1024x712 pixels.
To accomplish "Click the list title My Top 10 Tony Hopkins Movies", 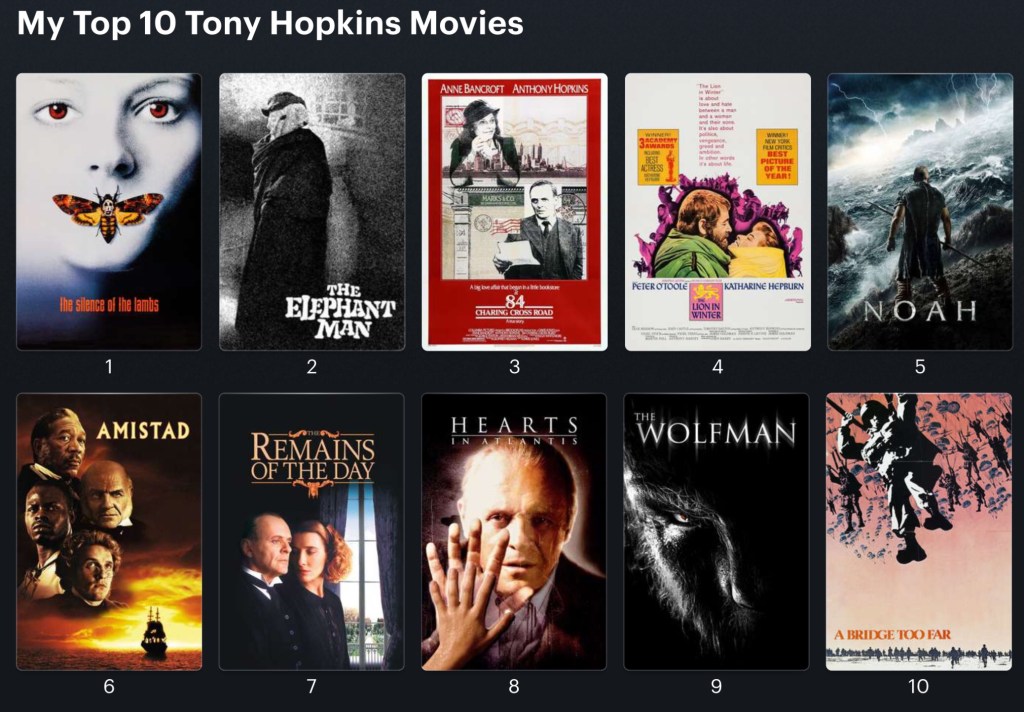I will [x=270, y=23].
